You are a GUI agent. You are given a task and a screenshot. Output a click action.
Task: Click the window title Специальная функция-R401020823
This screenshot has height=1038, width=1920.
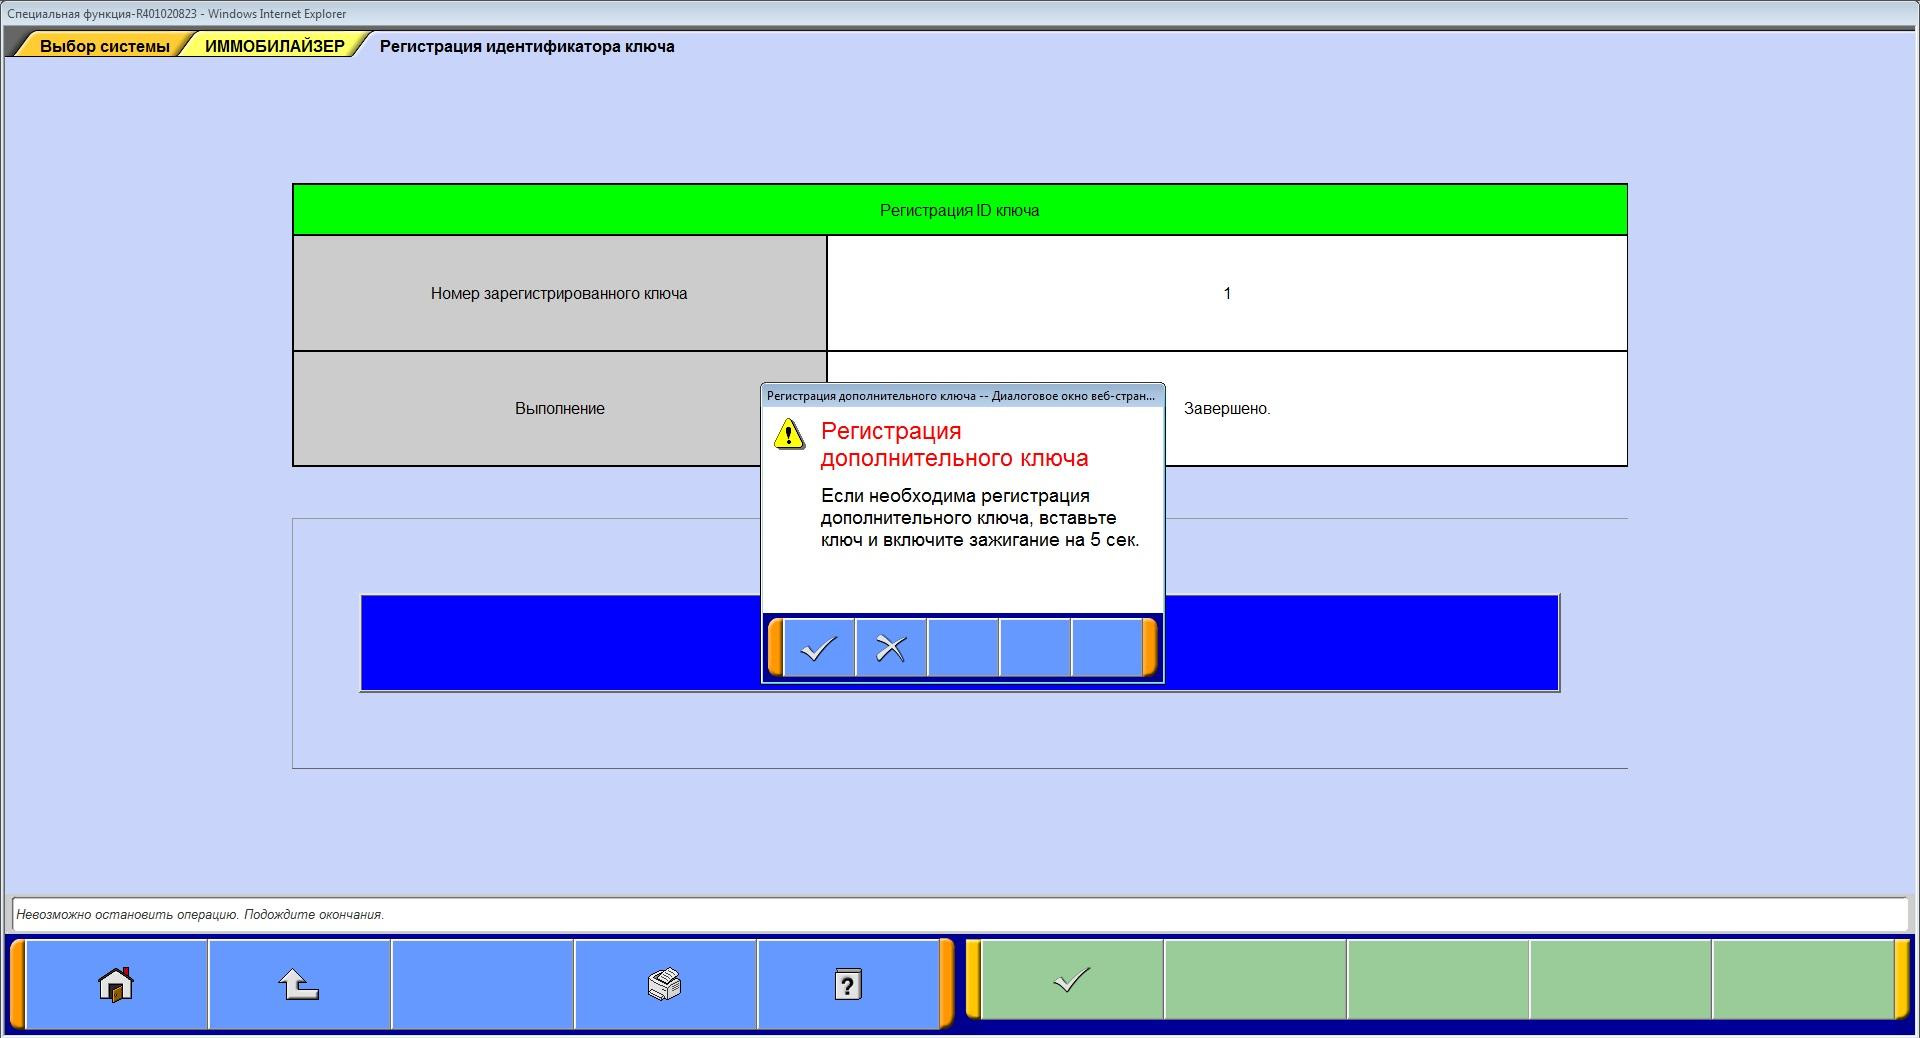[177, 14]
